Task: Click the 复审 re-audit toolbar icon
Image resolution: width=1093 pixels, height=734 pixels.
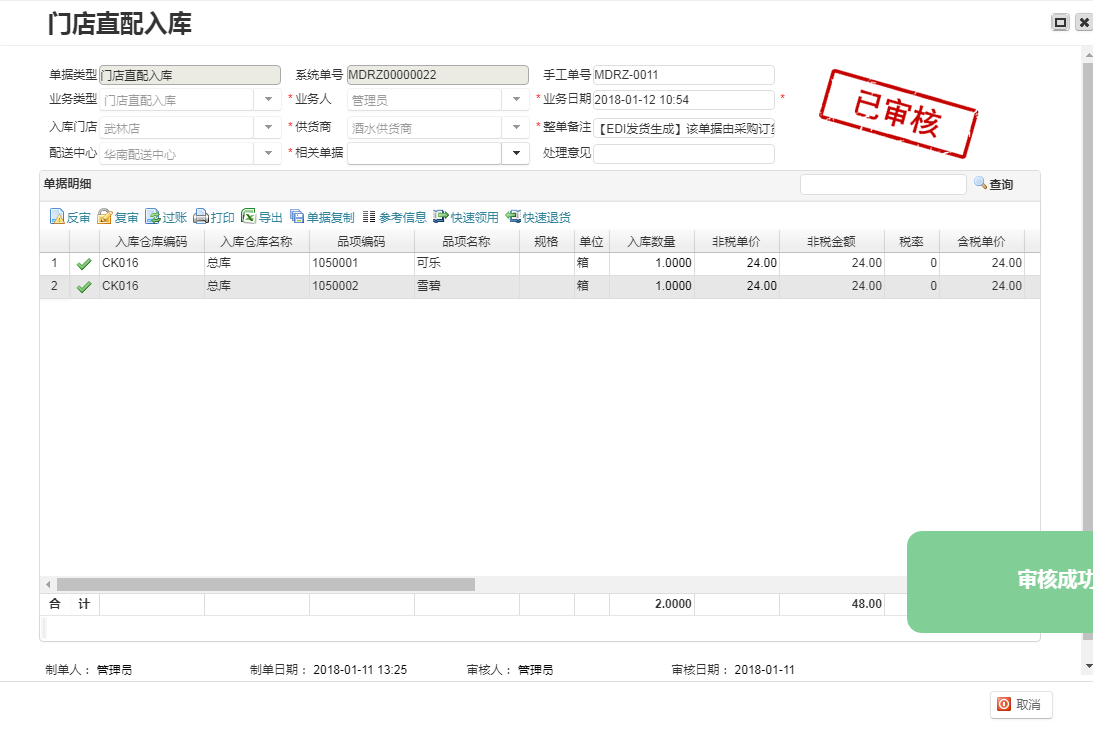Action: (105, 217)
